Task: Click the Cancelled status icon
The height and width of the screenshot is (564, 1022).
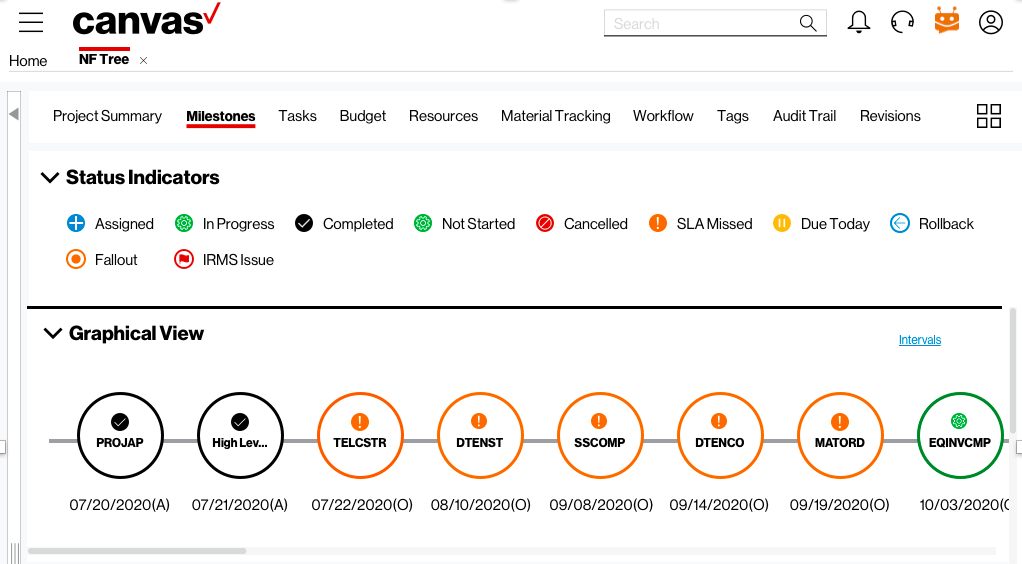Action: [x=545, y=223]
